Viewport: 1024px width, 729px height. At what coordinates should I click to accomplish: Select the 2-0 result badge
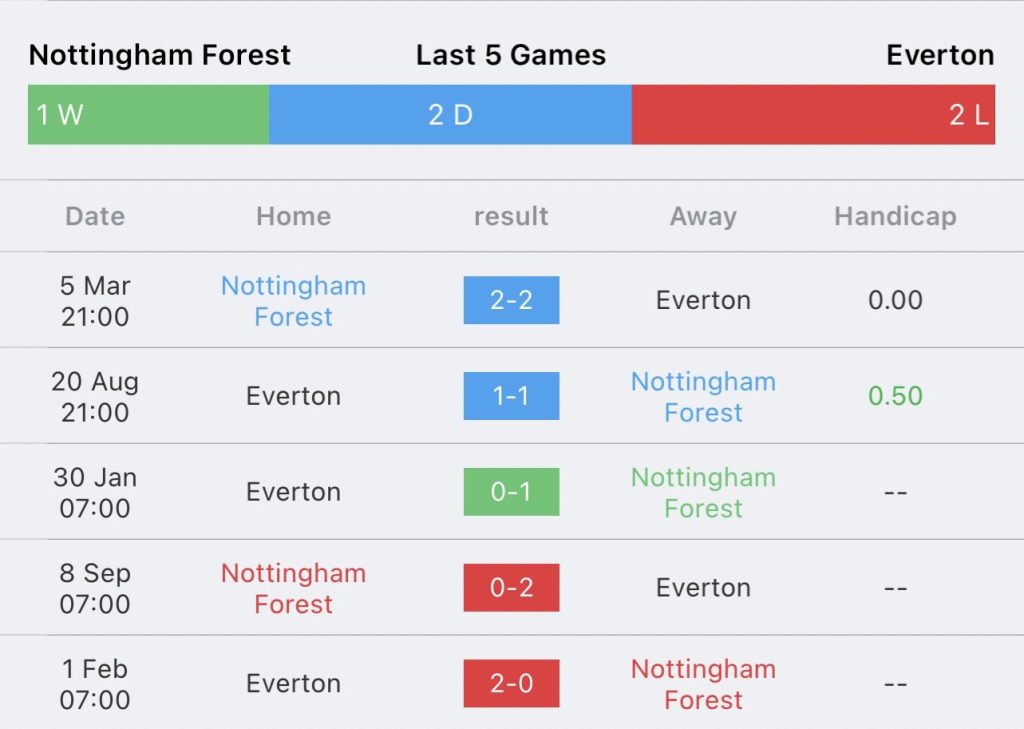tap(511, 683)
